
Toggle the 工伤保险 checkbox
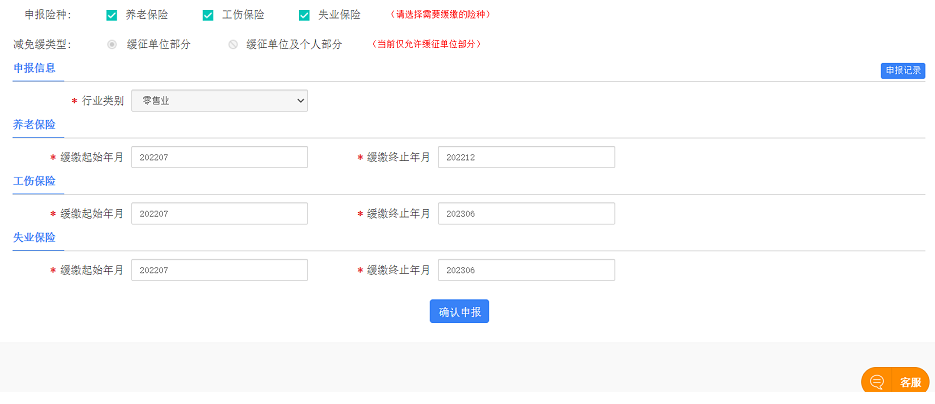(x=208, y=15)
